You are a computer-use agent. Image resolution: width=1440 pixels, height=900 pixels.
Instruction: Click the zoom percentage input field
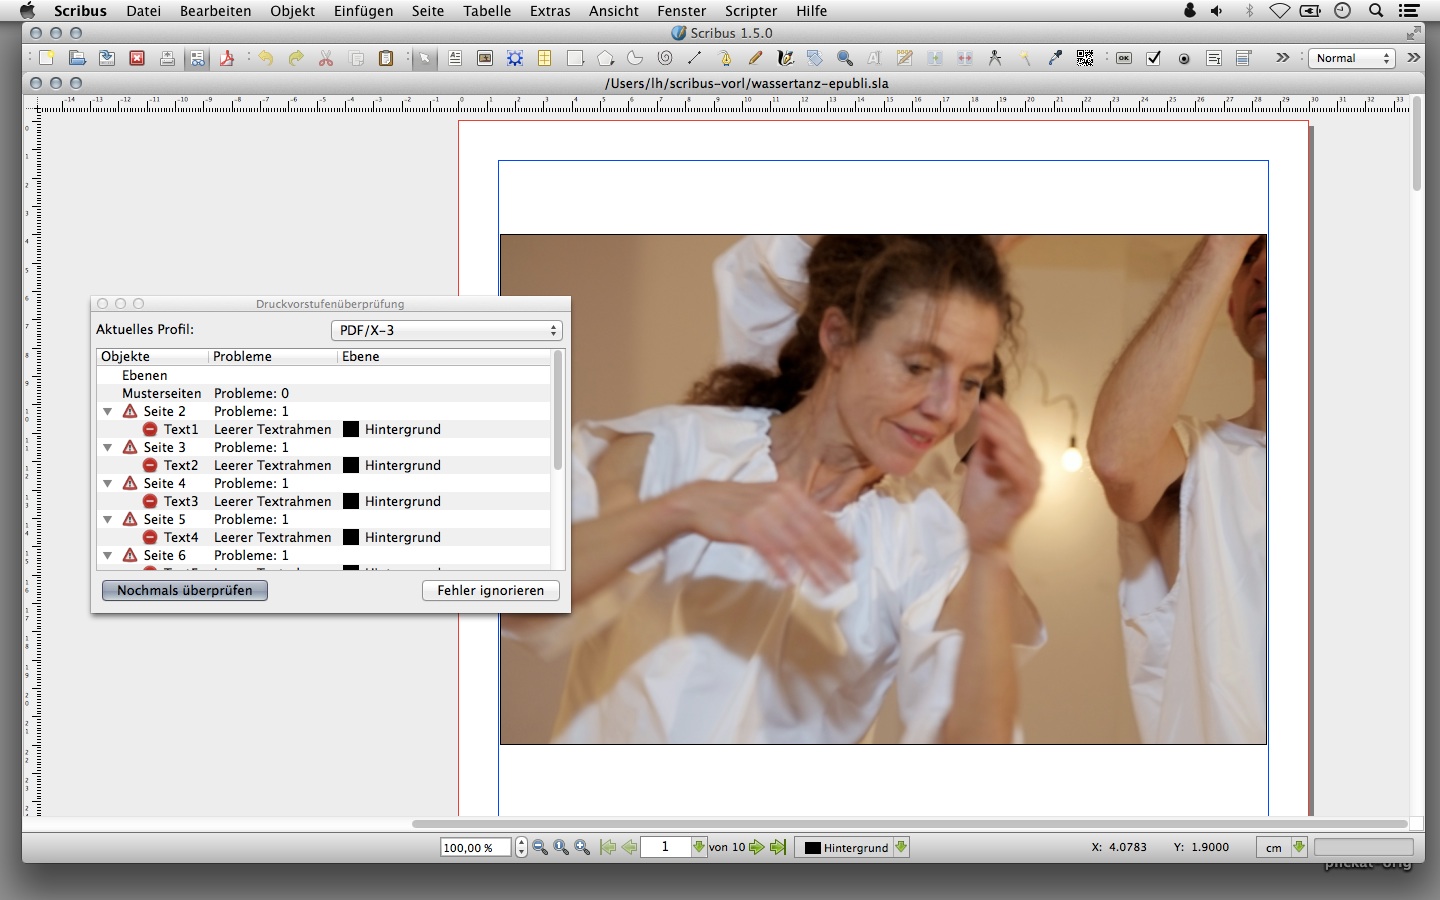[475, 847]
